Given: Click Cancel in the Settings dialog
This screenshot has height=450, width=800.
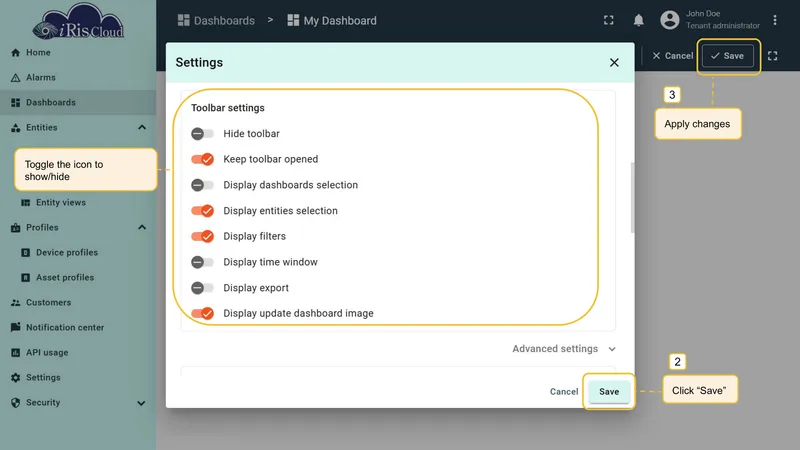Looking at the screenshot, I should [x=564, y=391].
